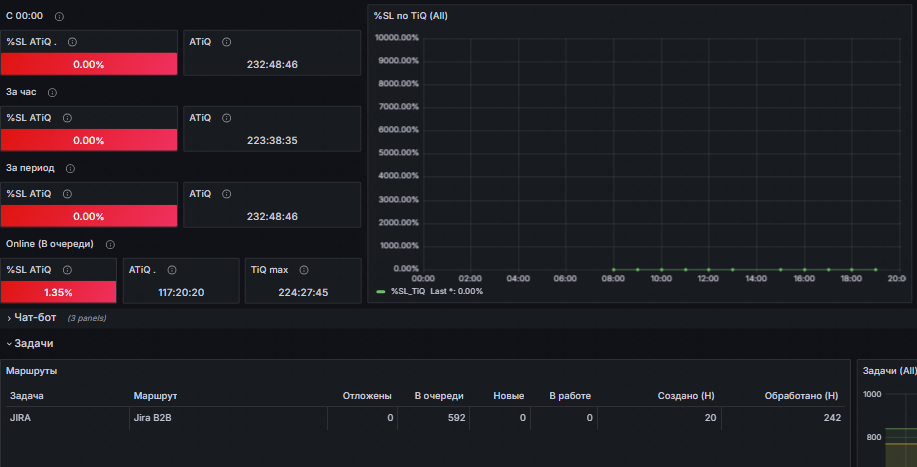Click info icon on %SL ATiQ panel showing 1.35%

pyautogui.click(x=68, y=270)
